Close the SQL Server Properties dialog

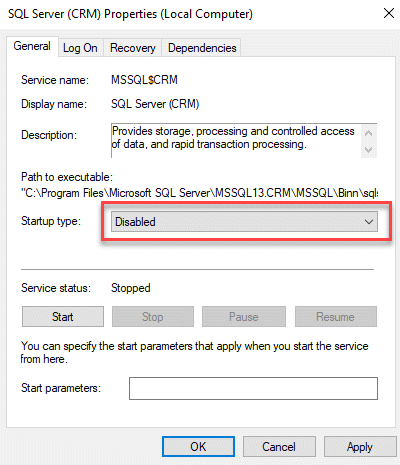(389, 13)
